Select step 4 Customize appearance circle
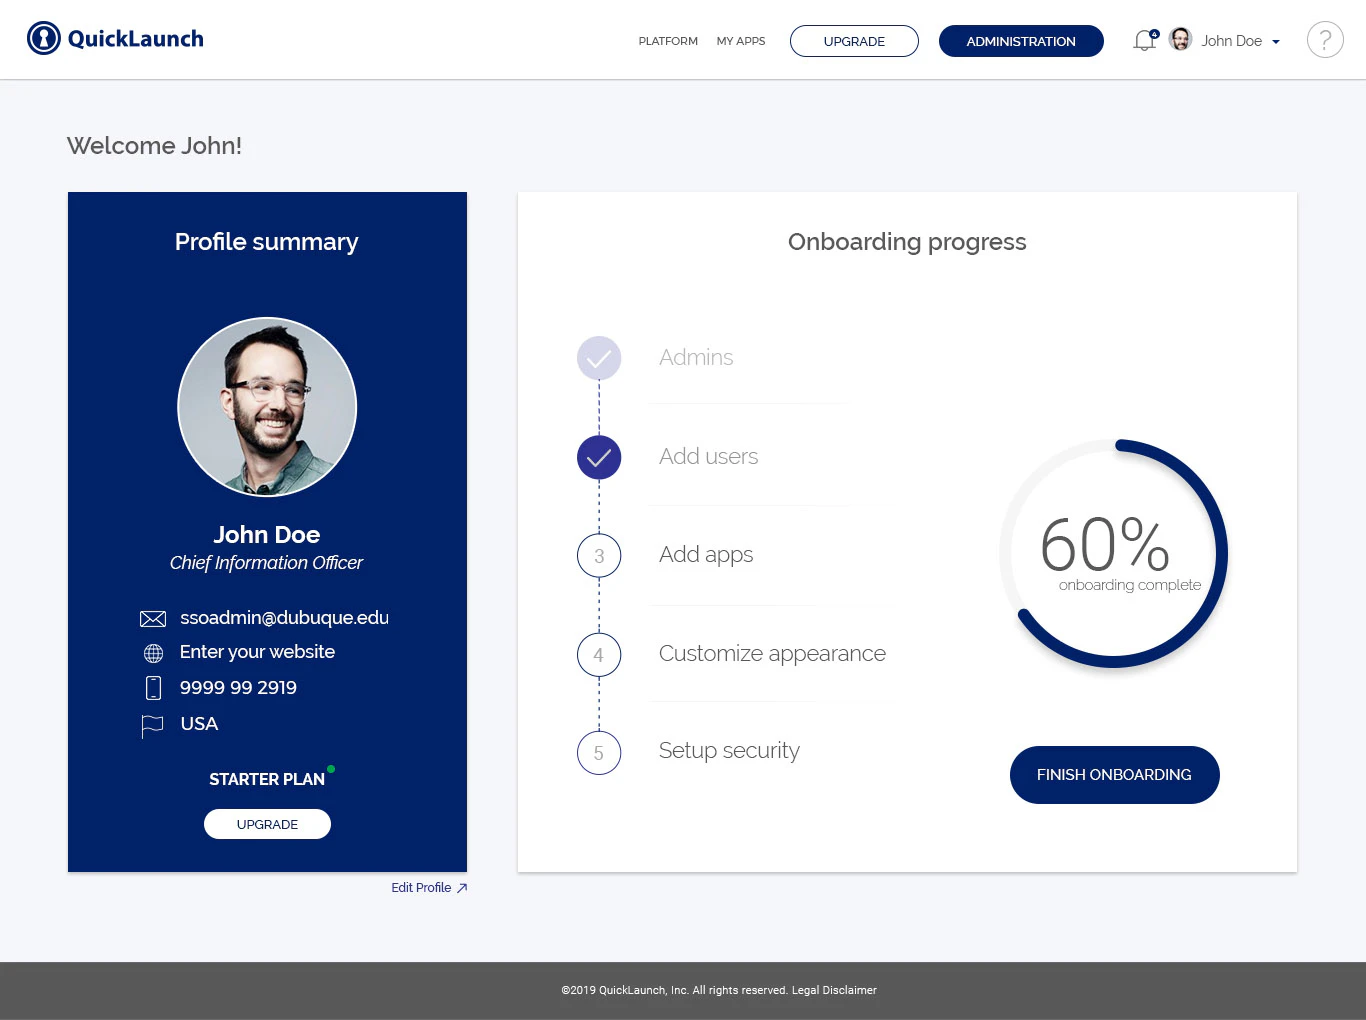 click(598, 654)
